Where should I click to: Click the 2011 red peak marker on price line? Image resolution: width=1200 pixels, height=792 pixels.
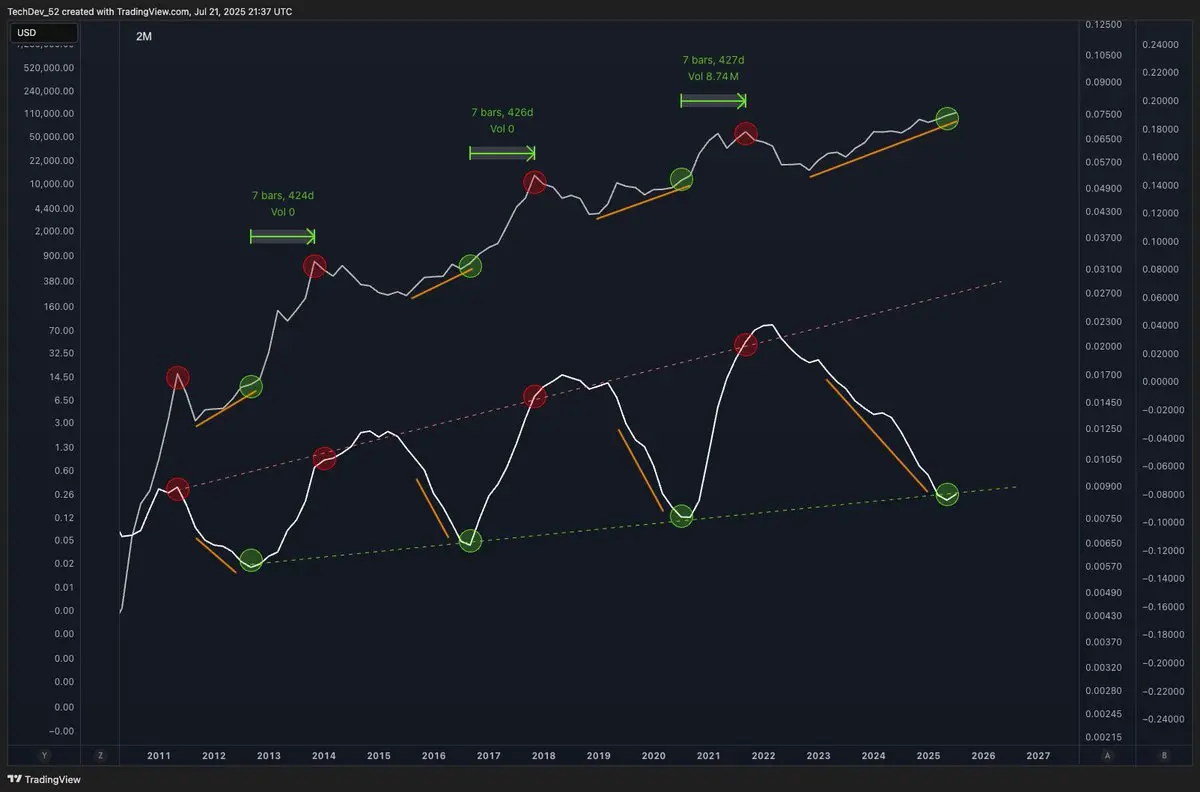177,377
